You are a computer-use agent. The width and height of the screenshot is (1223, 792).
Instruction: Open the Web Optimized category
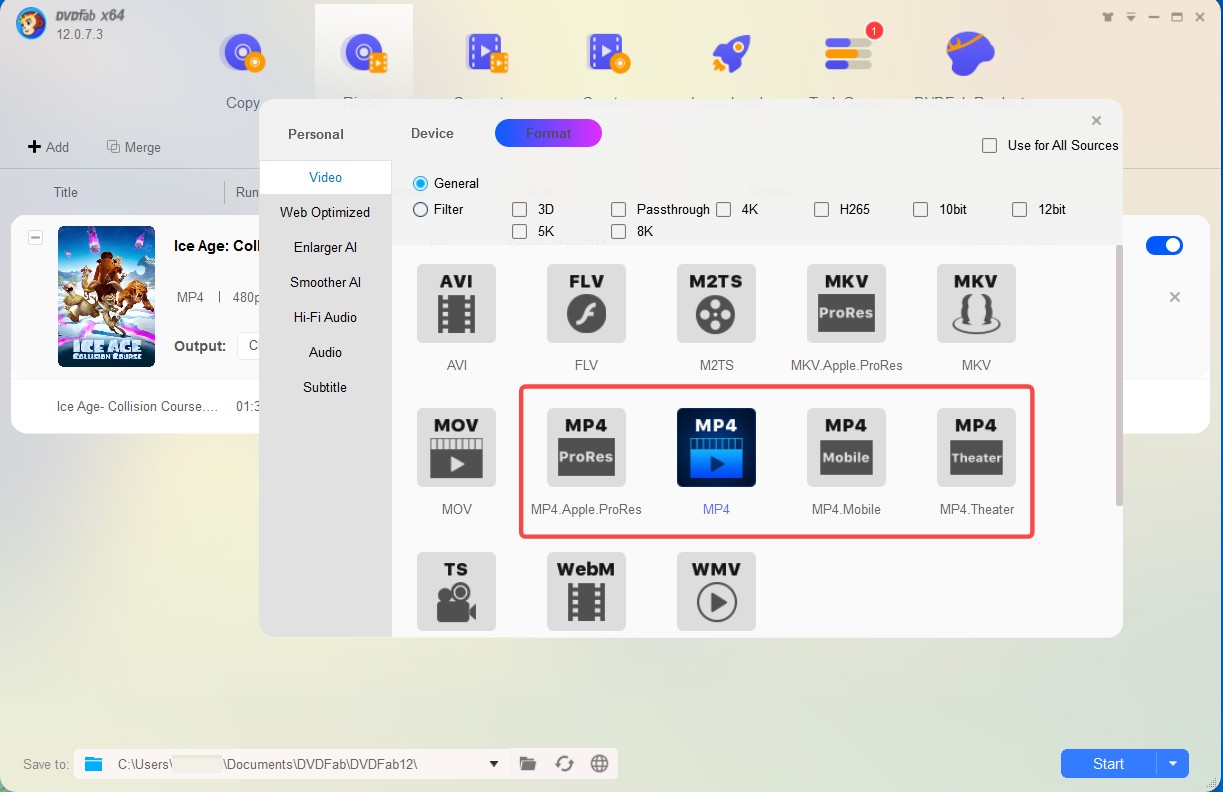tap(325, 212)
